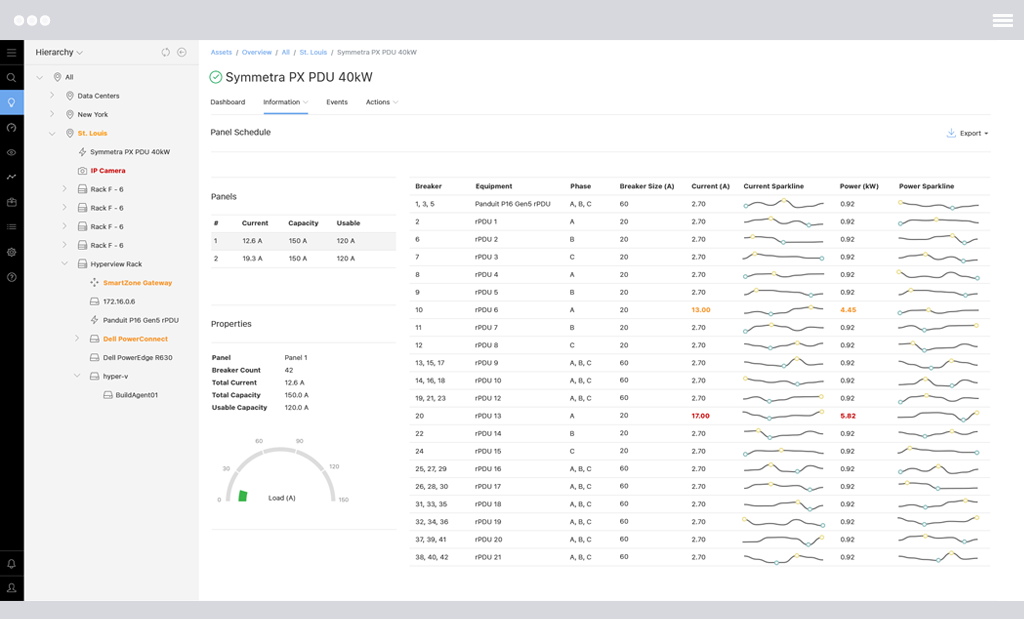The width and height of the screenshot is (1024, 619).
Task: Click the highlighted location pin sidebar icon
Action: pos(11,102)
